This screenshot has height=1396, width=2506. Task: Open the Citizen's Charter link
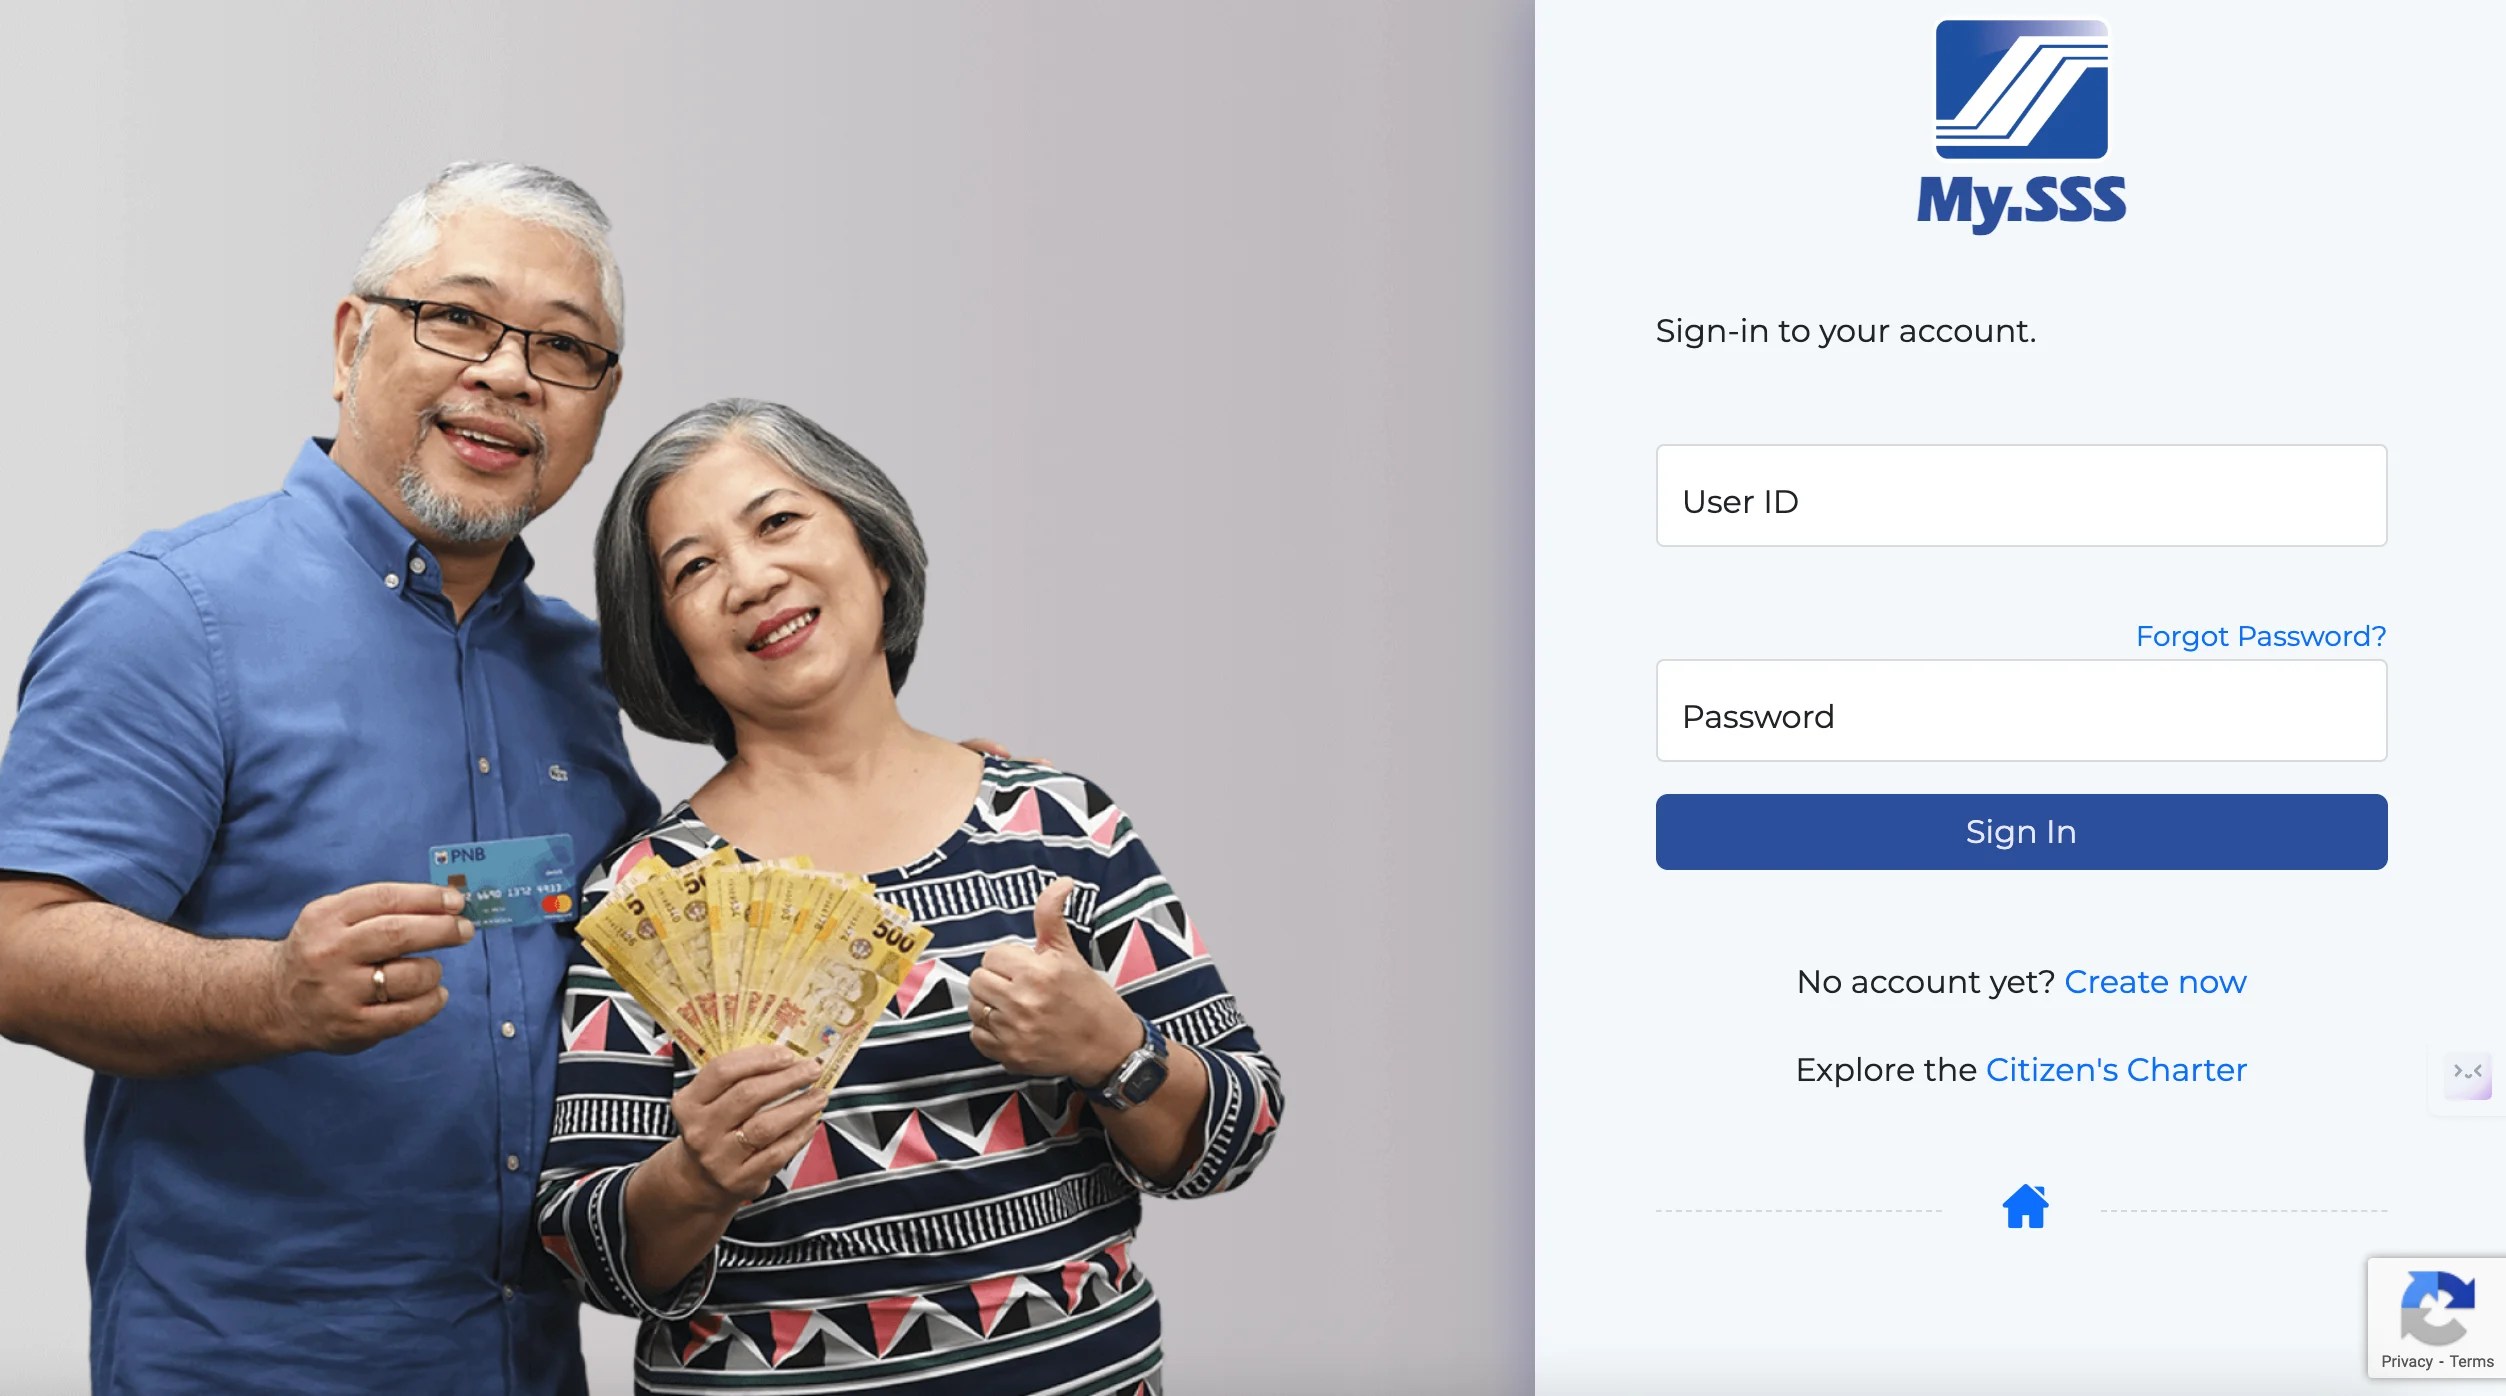(2116, 1070)
